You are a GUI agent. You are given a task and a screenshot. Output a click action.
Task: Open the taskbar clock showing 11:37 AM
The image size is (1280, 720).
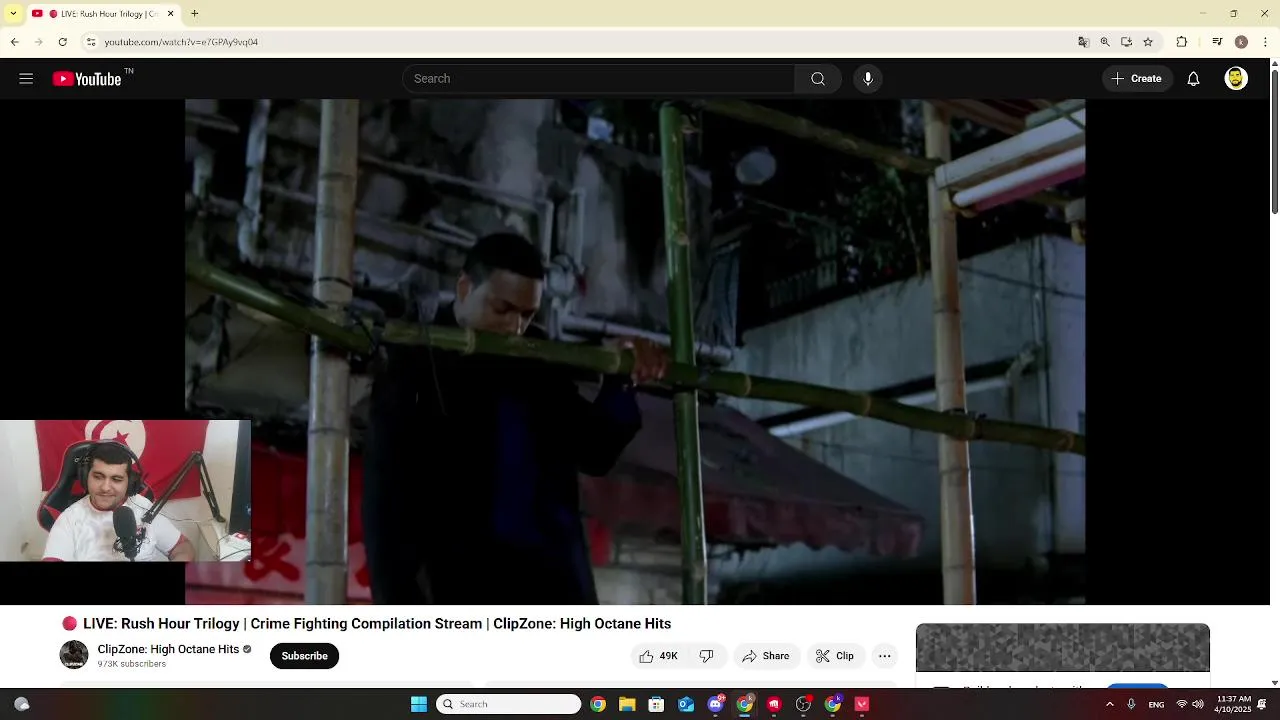(x=1233, y=704)
